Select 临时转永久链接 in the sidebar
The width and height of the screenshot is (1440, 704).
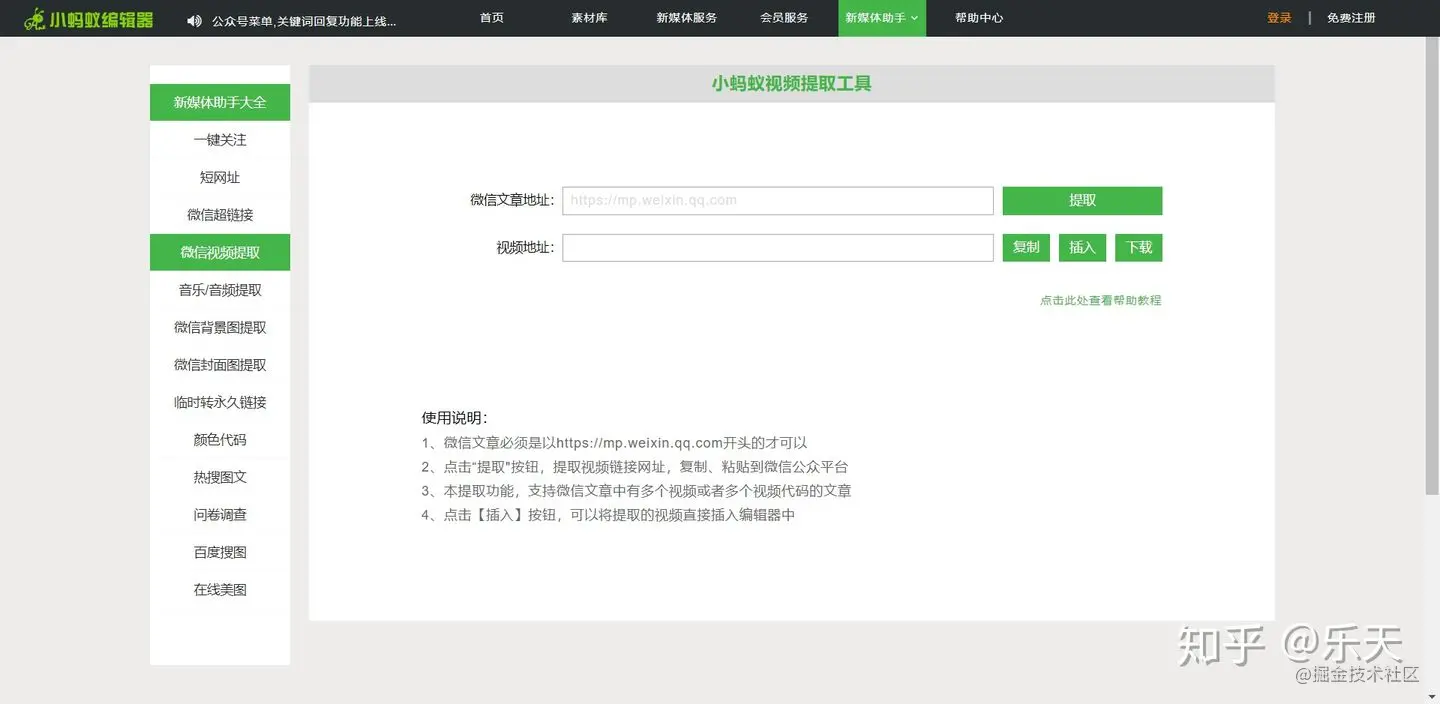click(x=219, y=402)
